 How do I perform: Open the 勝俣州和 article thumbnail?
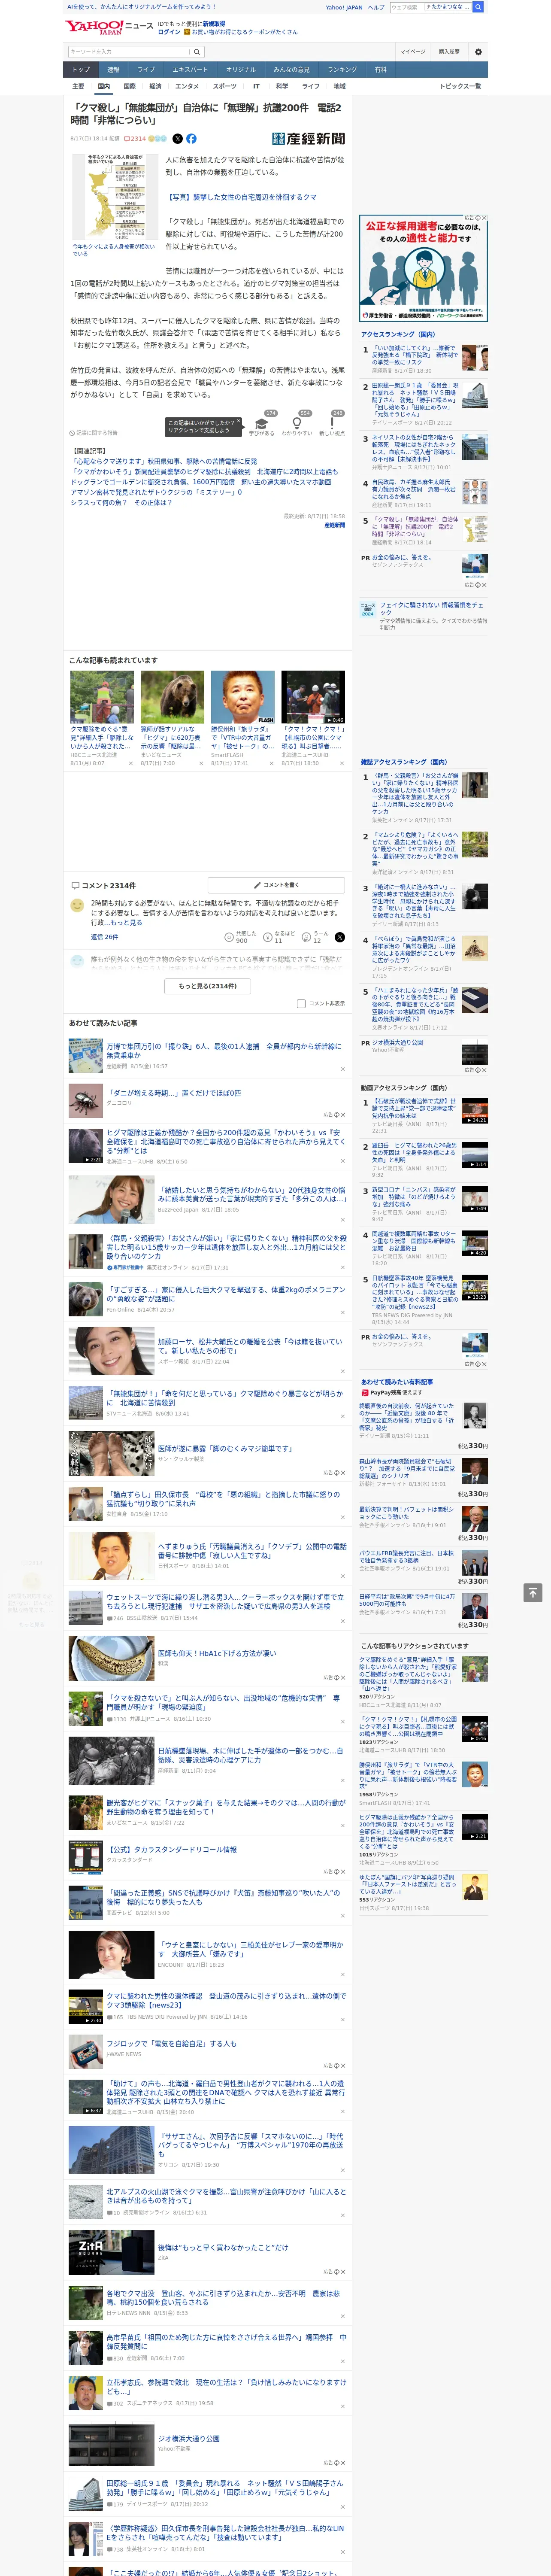tap(242, 697)
